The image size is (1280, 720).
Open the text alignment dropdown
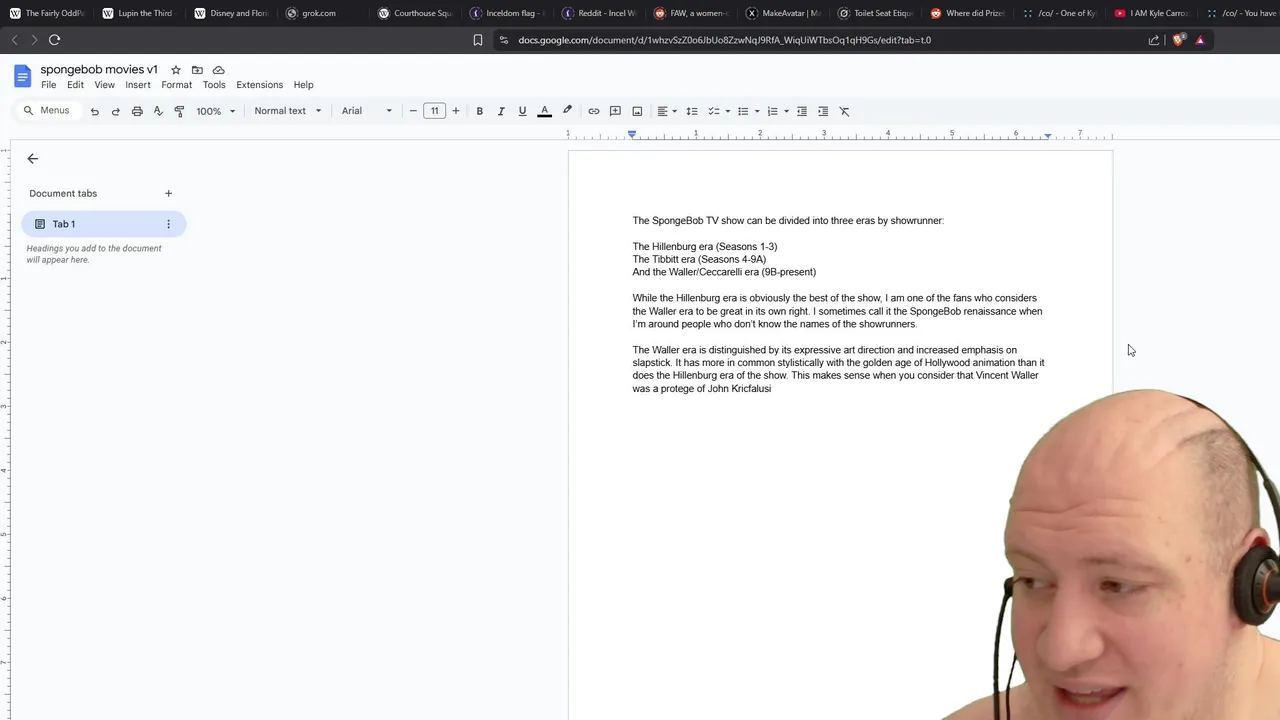(667, 111)
